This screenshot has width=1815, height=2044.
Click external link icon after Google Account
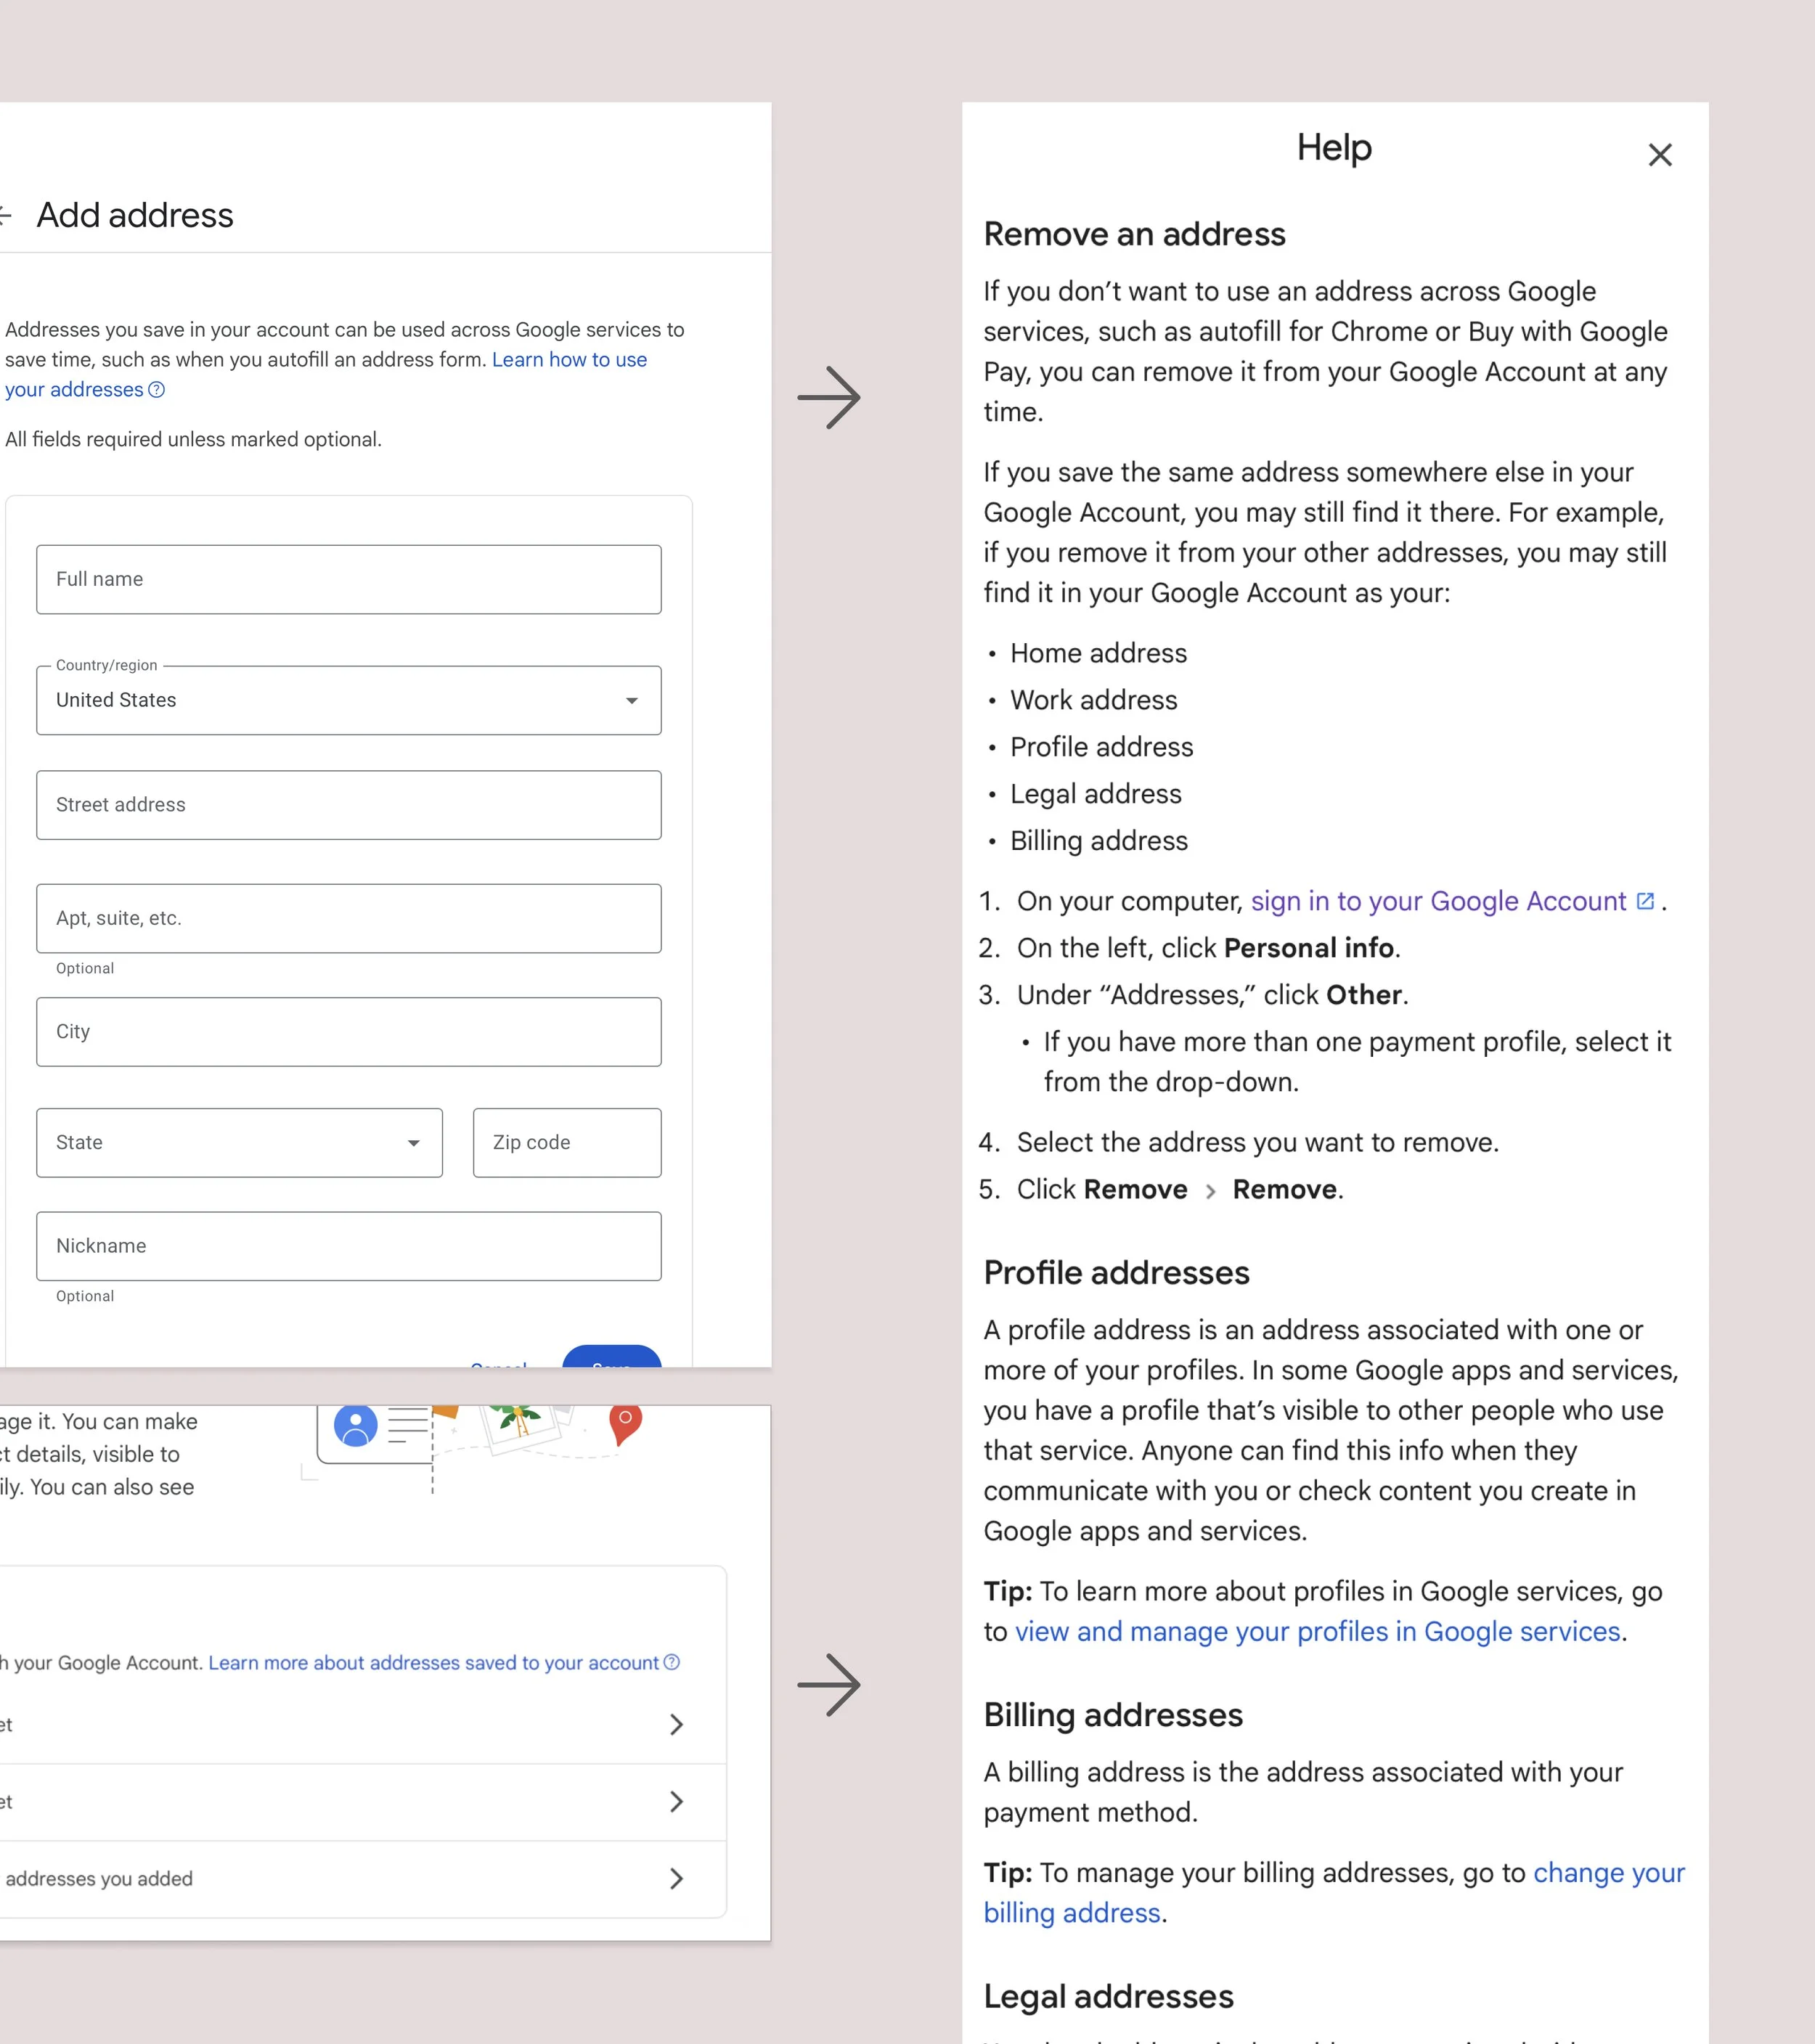(x=1645, y=901)
